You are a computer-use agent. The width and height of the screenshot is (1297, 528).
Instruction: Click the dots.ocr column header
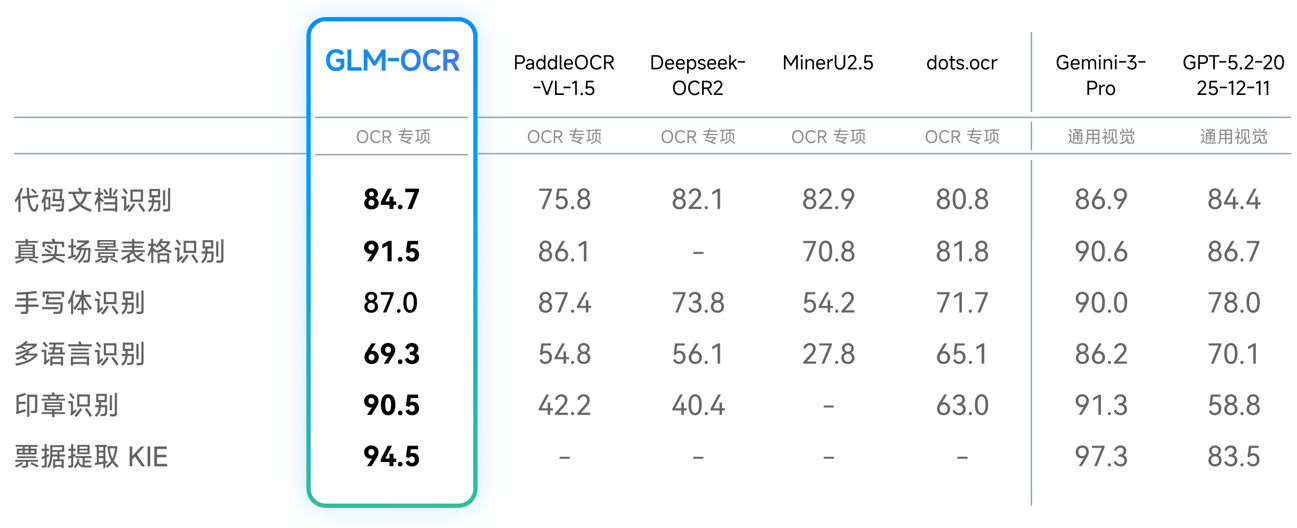tap(961, 63)
